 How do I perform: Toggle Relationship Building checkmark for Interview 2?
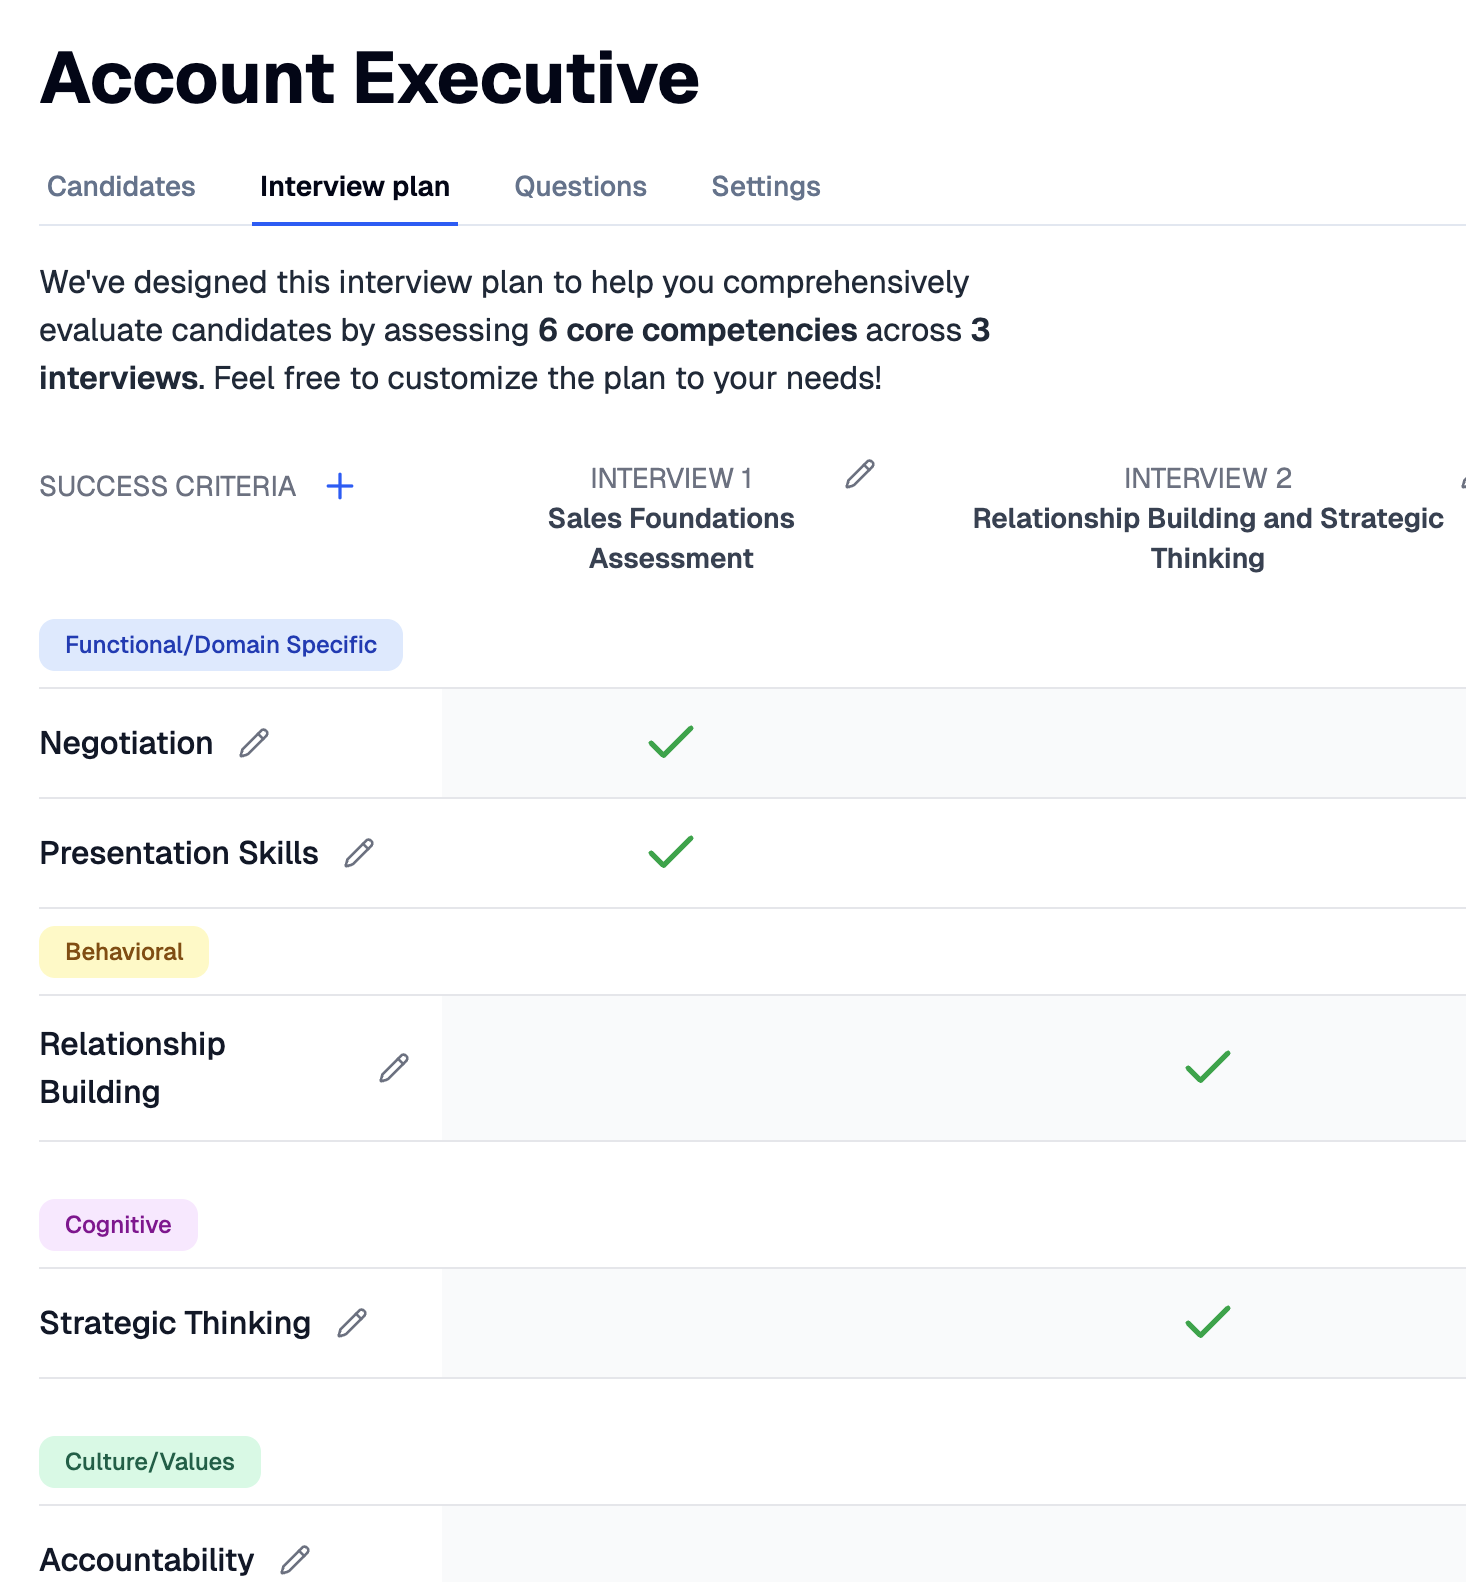[x=1207, y=1067]
